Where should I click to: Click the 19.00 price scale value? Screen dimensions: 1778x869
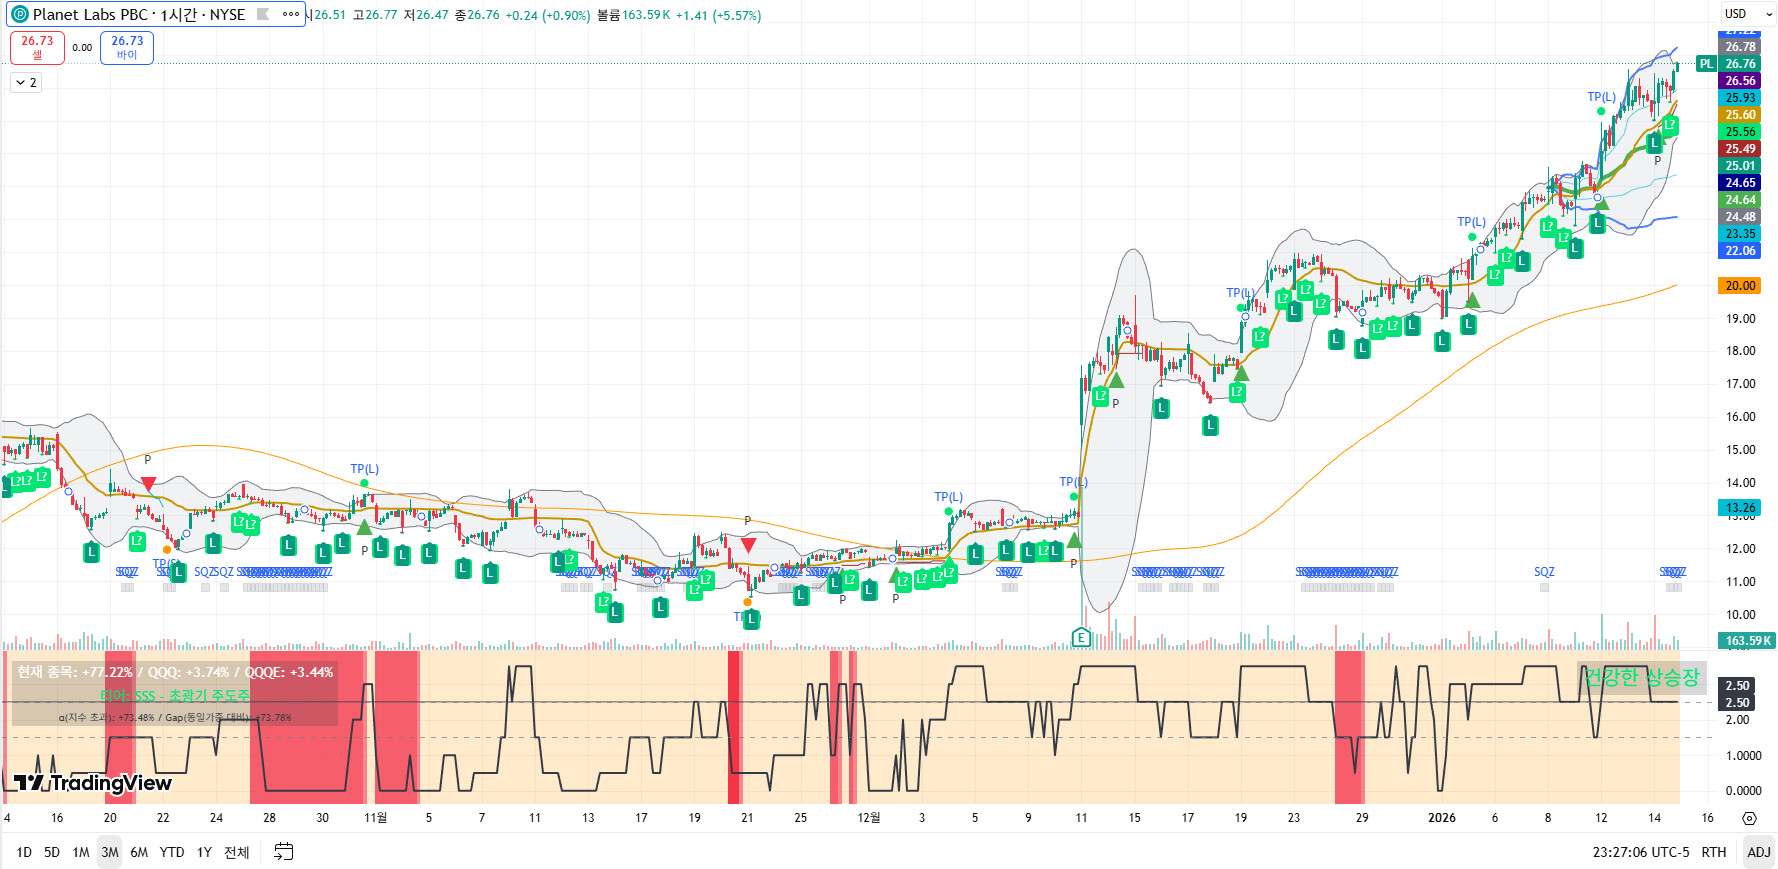point(1740,319)
